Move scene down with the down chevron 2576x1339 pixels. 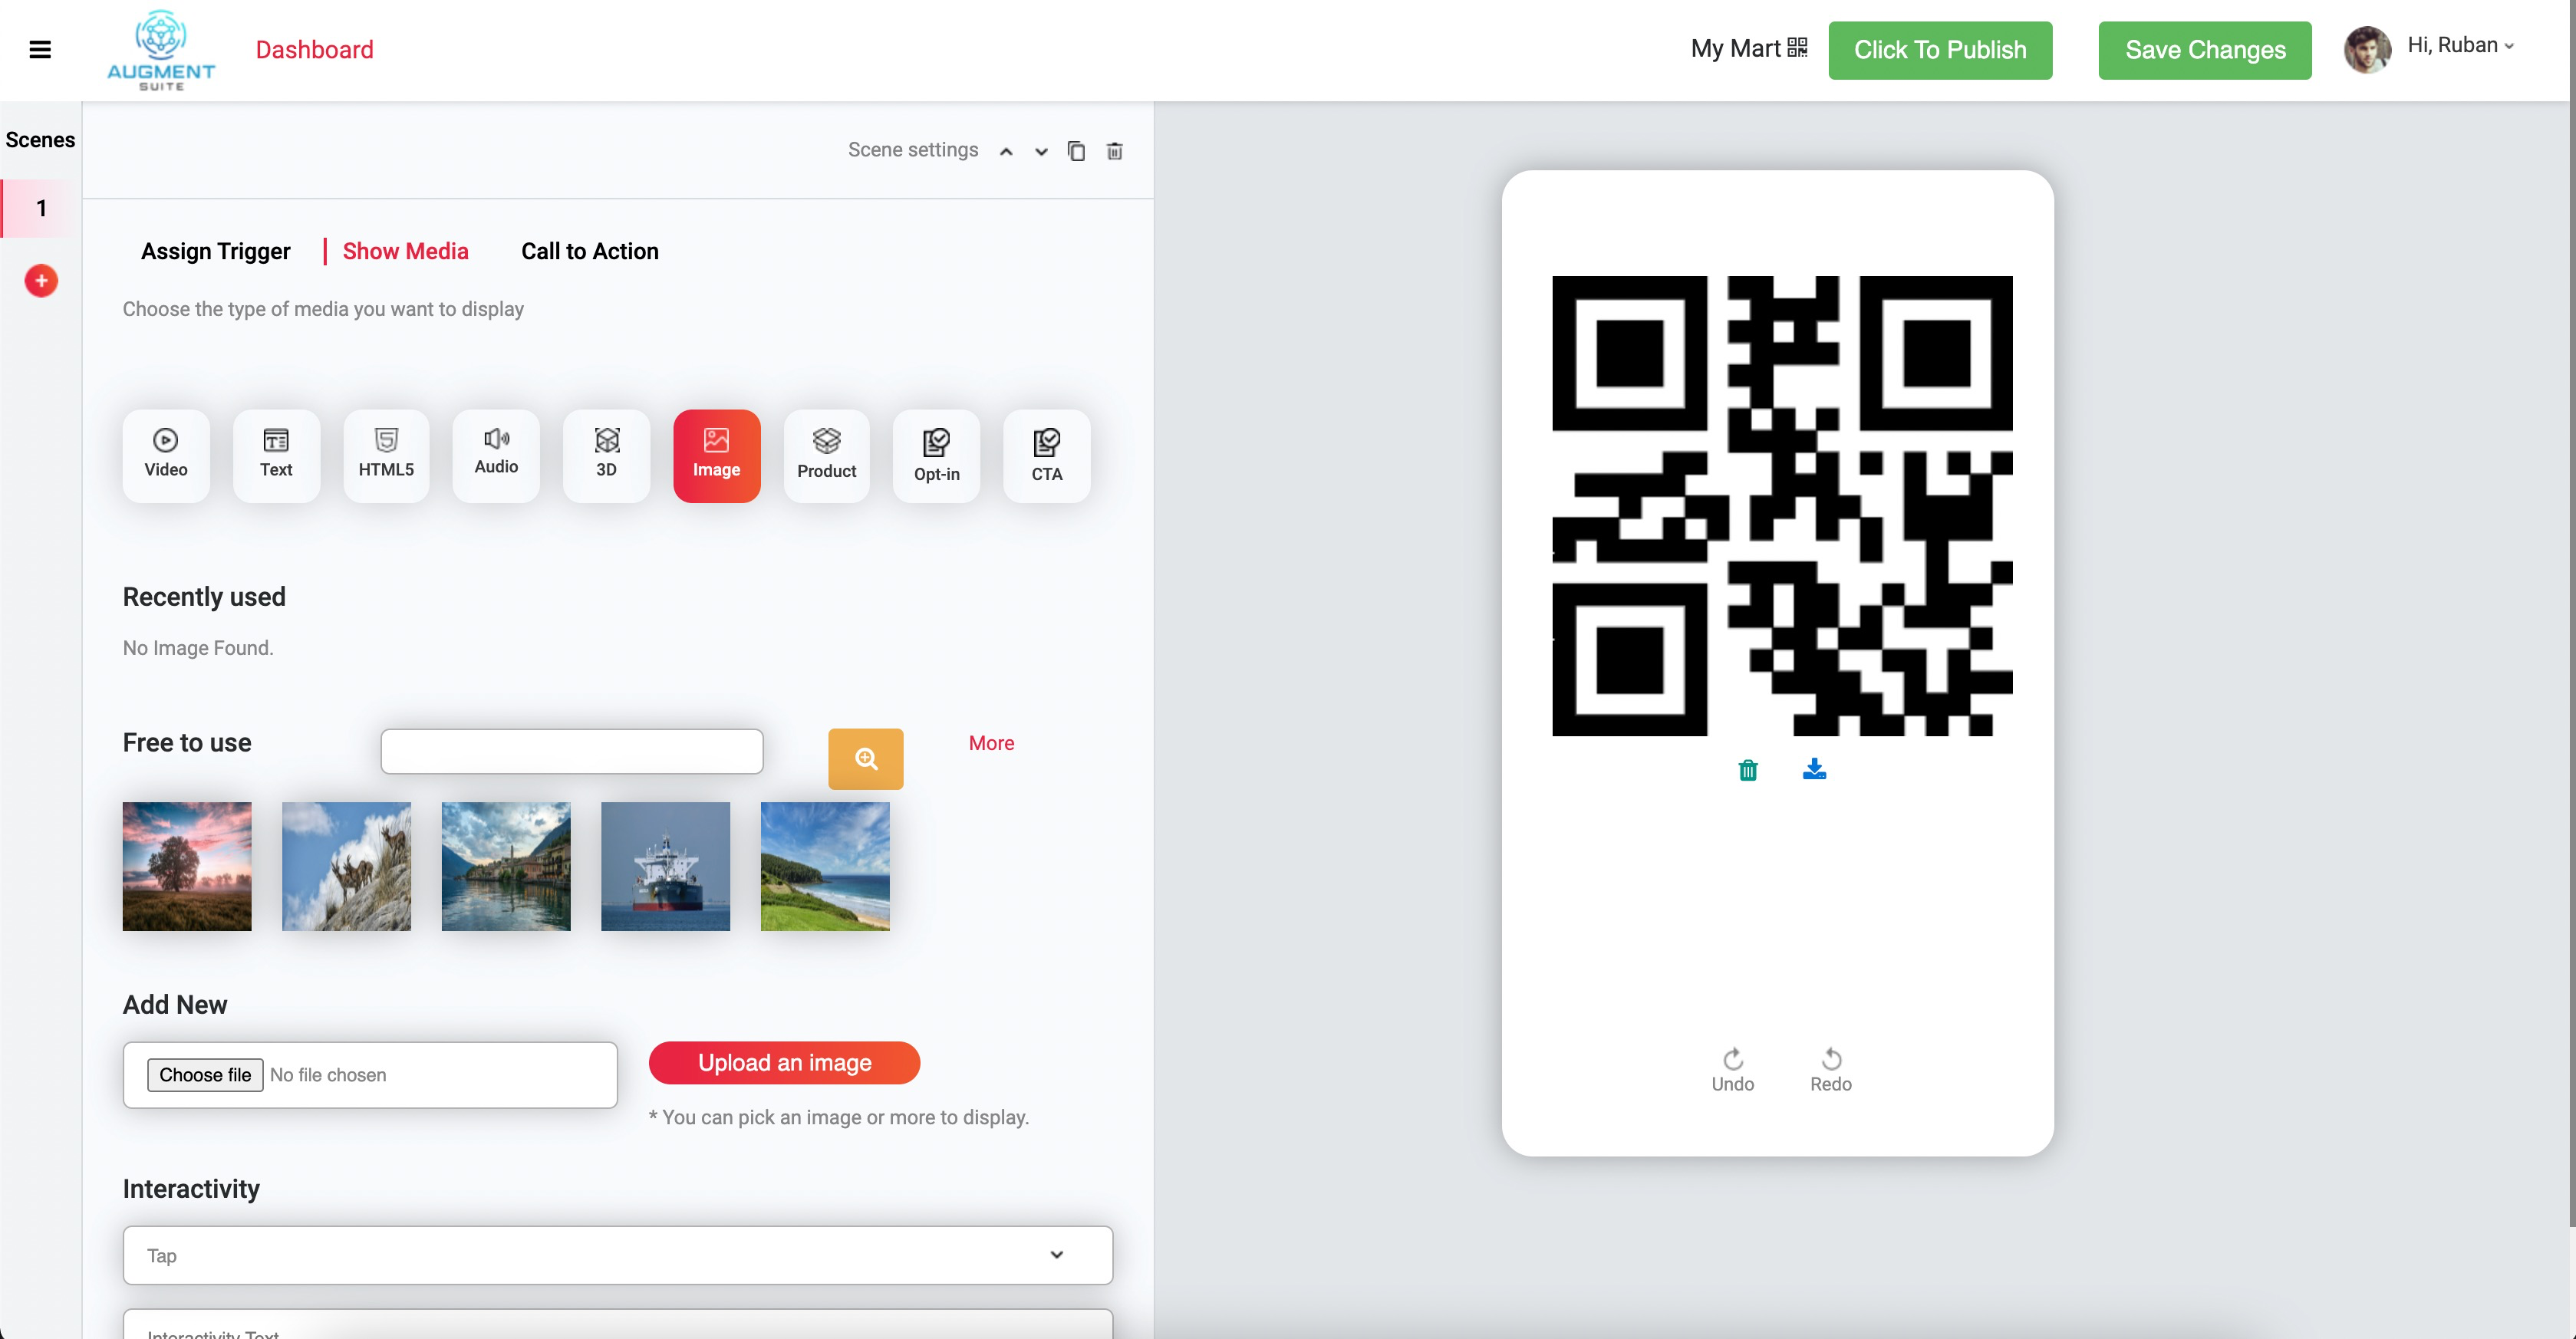(1041, 152)
